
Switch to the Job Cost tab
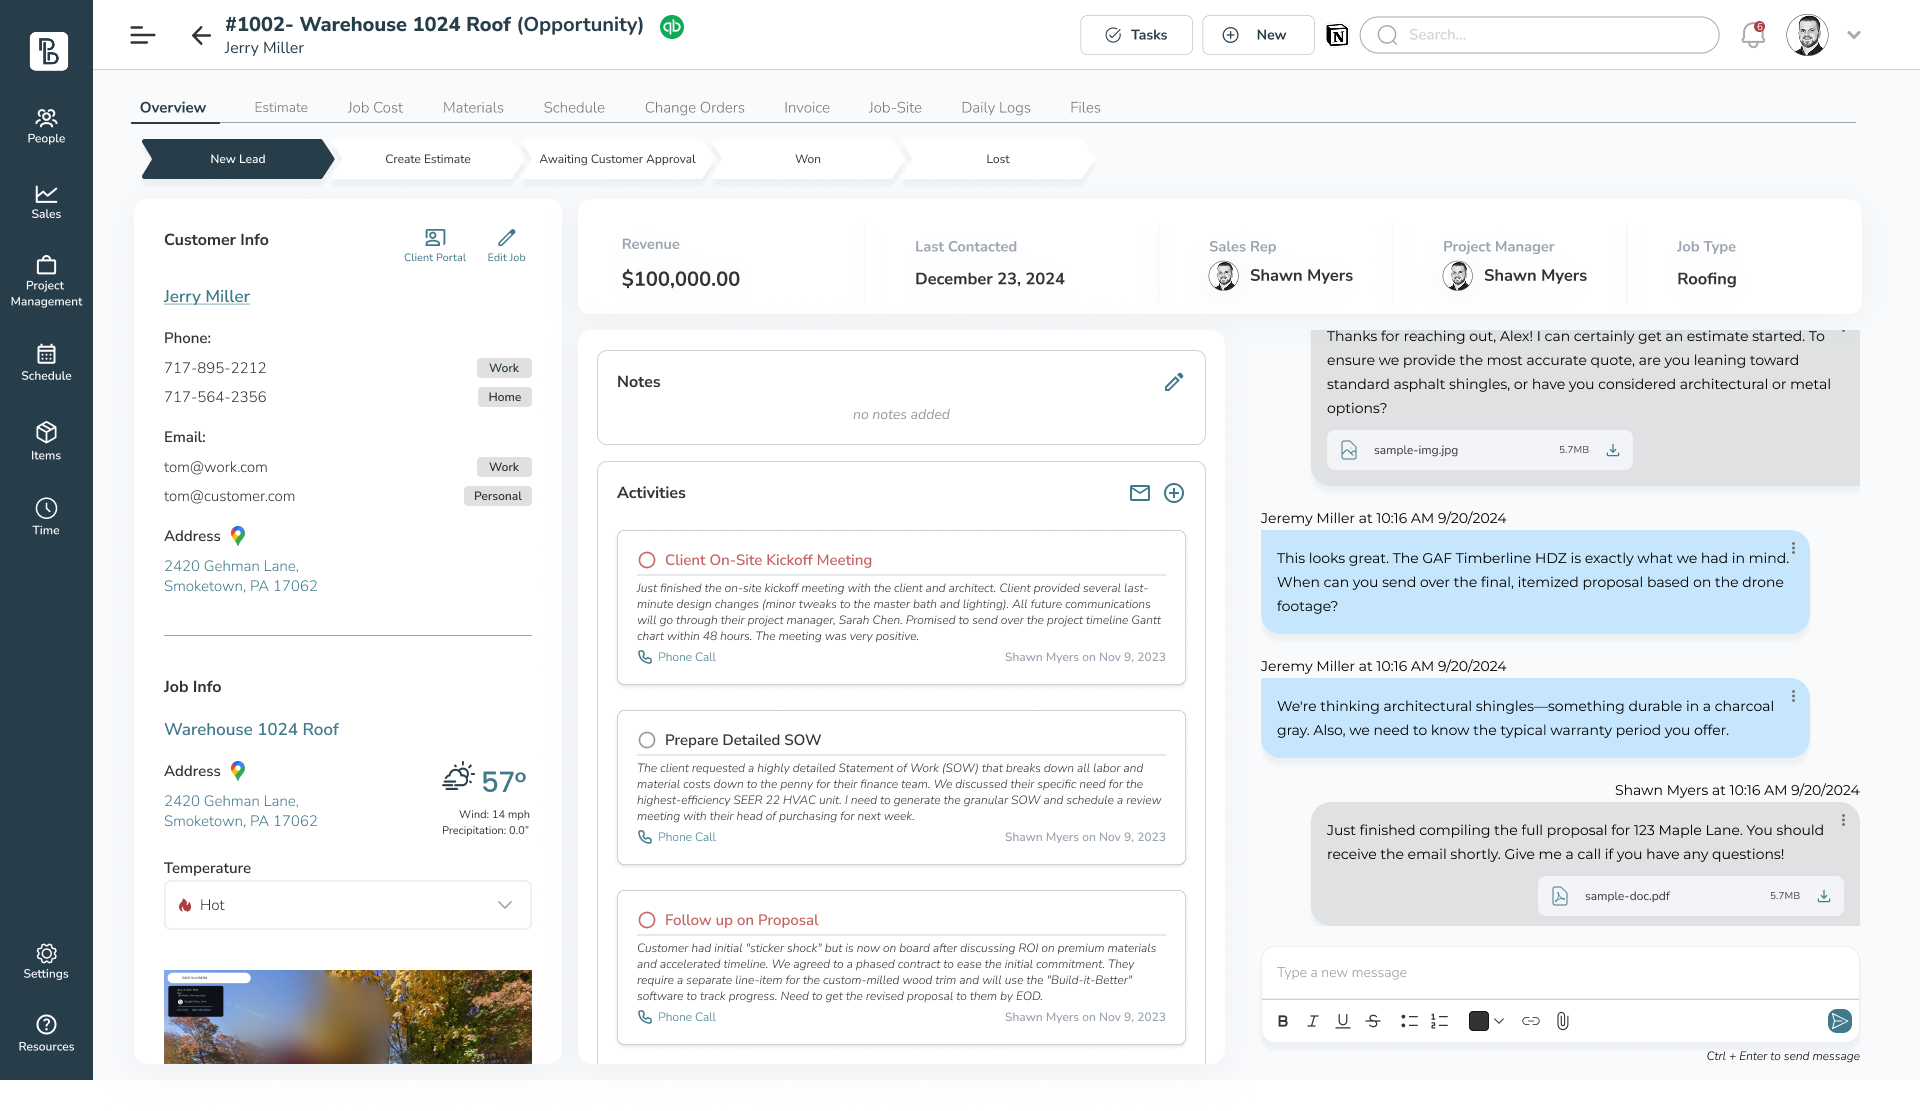pyautogui.click(x=375, y=107)
